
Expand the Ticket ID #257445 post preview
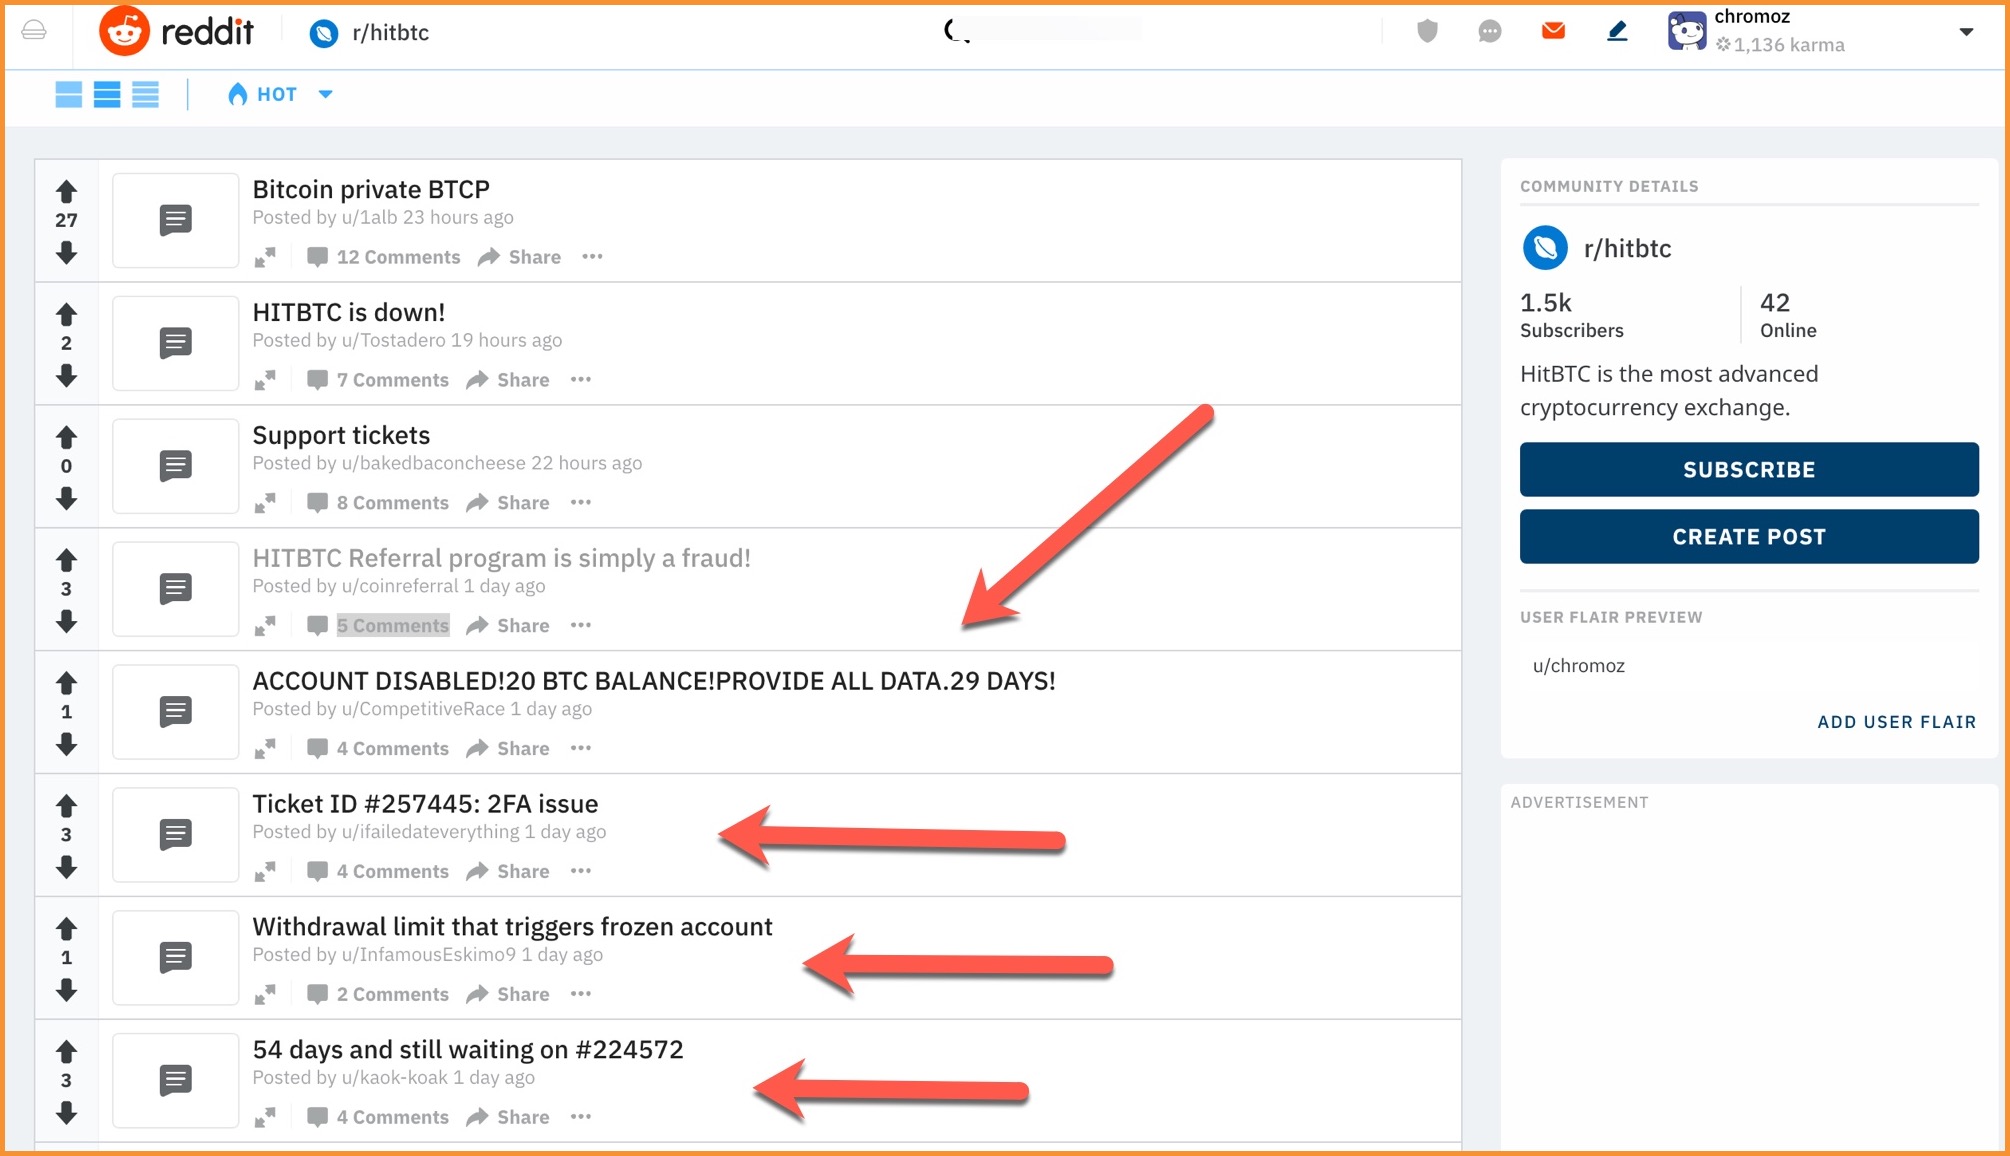pyautogui.click(x=265, y=872)
